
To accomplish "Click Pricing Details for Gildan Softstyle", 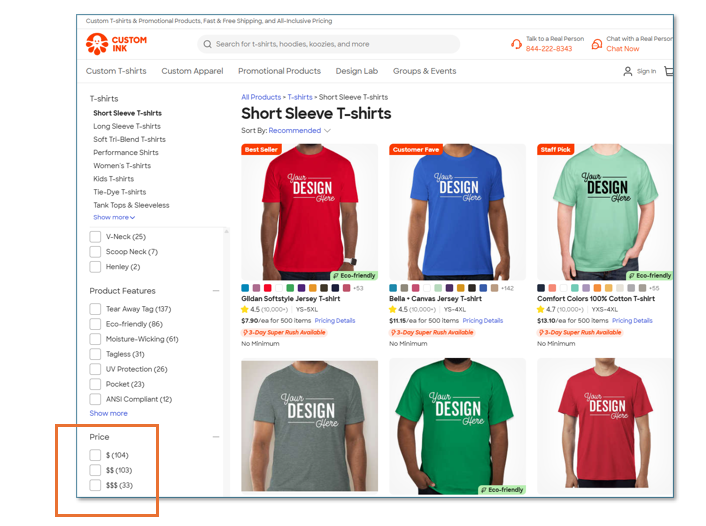I will pos(335,321).
